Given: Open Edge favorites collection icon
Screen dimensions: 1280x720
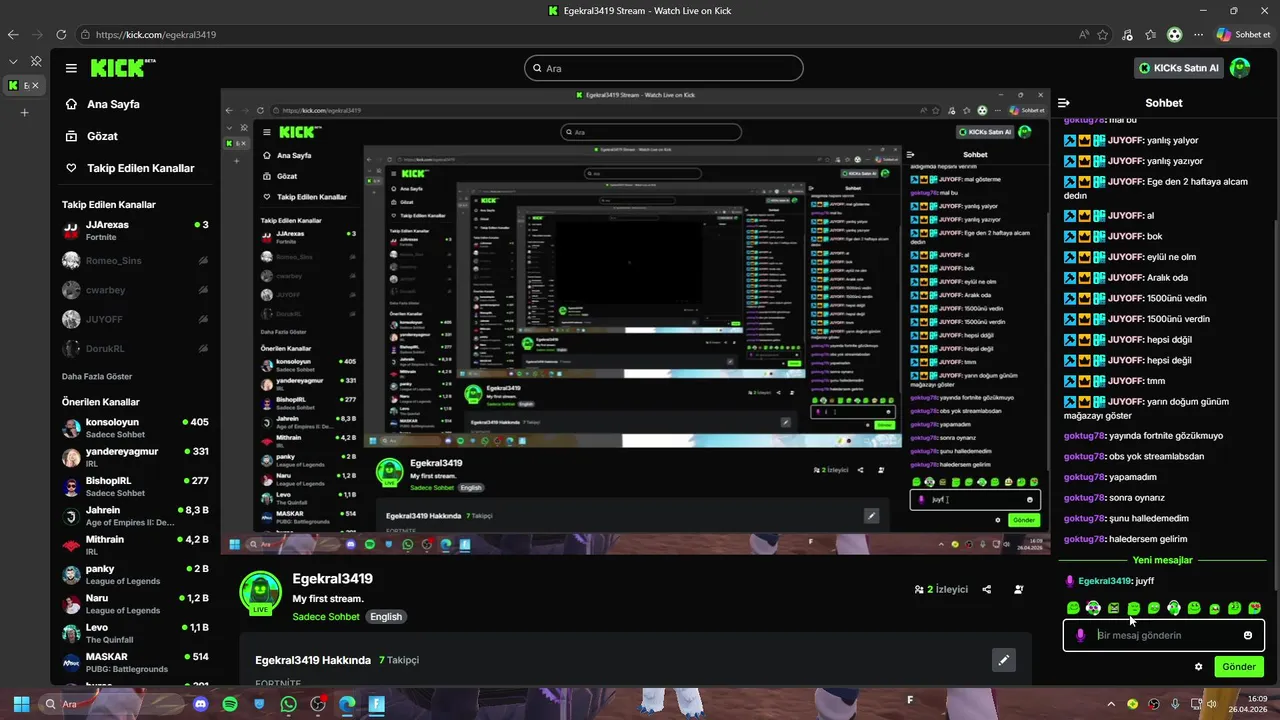Looking at the screenshot, I should 1150,34.
